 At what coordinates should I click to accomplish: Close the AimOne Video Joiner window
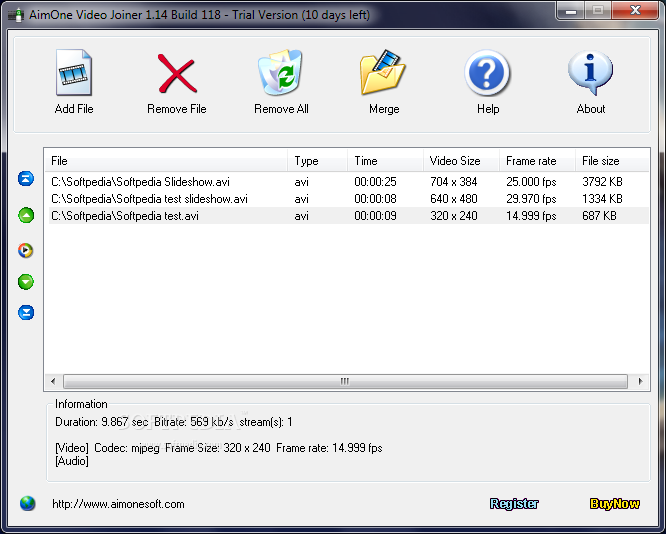tap(635, 10)
